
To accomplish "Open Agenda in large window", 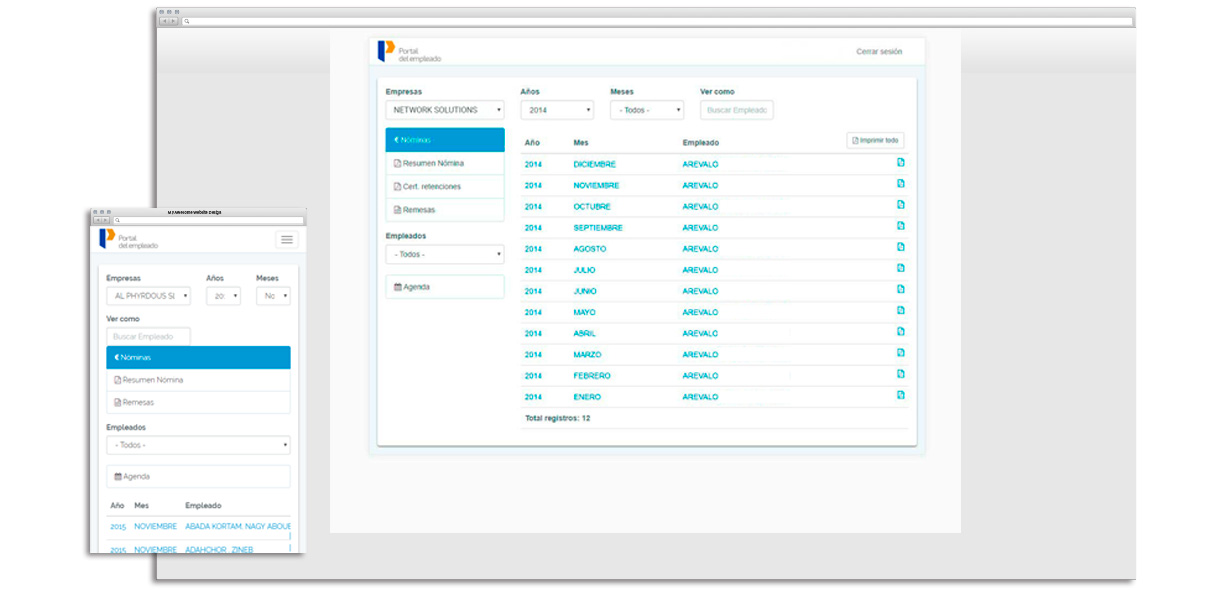I will 445,287.
